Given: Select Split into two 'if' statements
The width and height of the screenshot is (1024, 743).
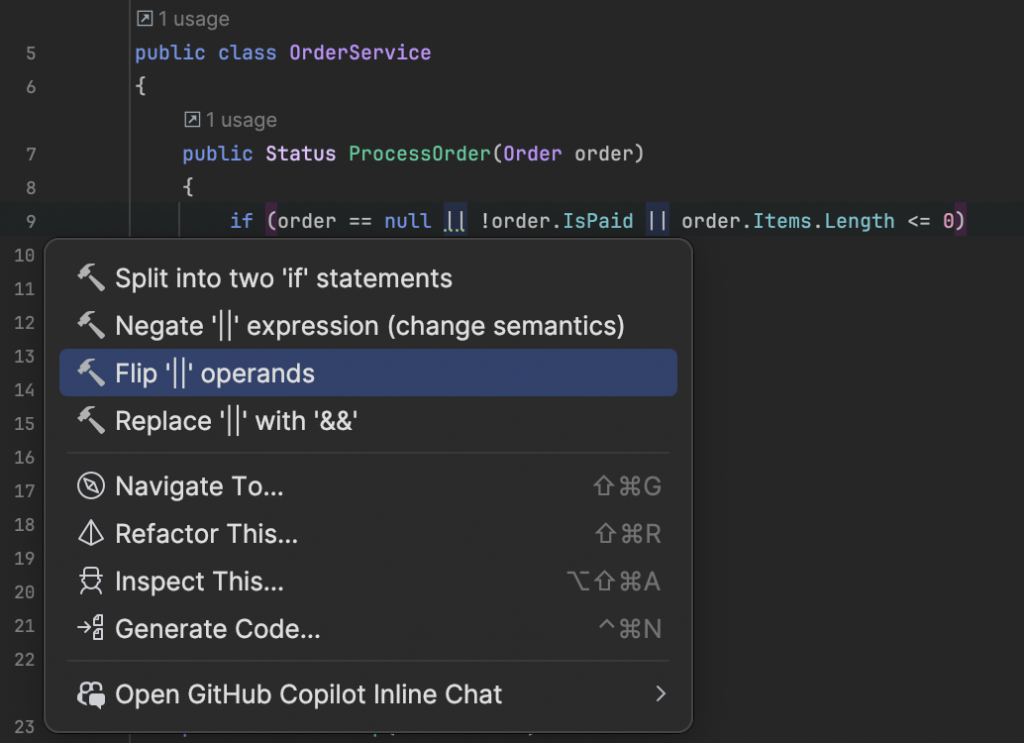Looking at the screenshot, I should coord(283,278).
